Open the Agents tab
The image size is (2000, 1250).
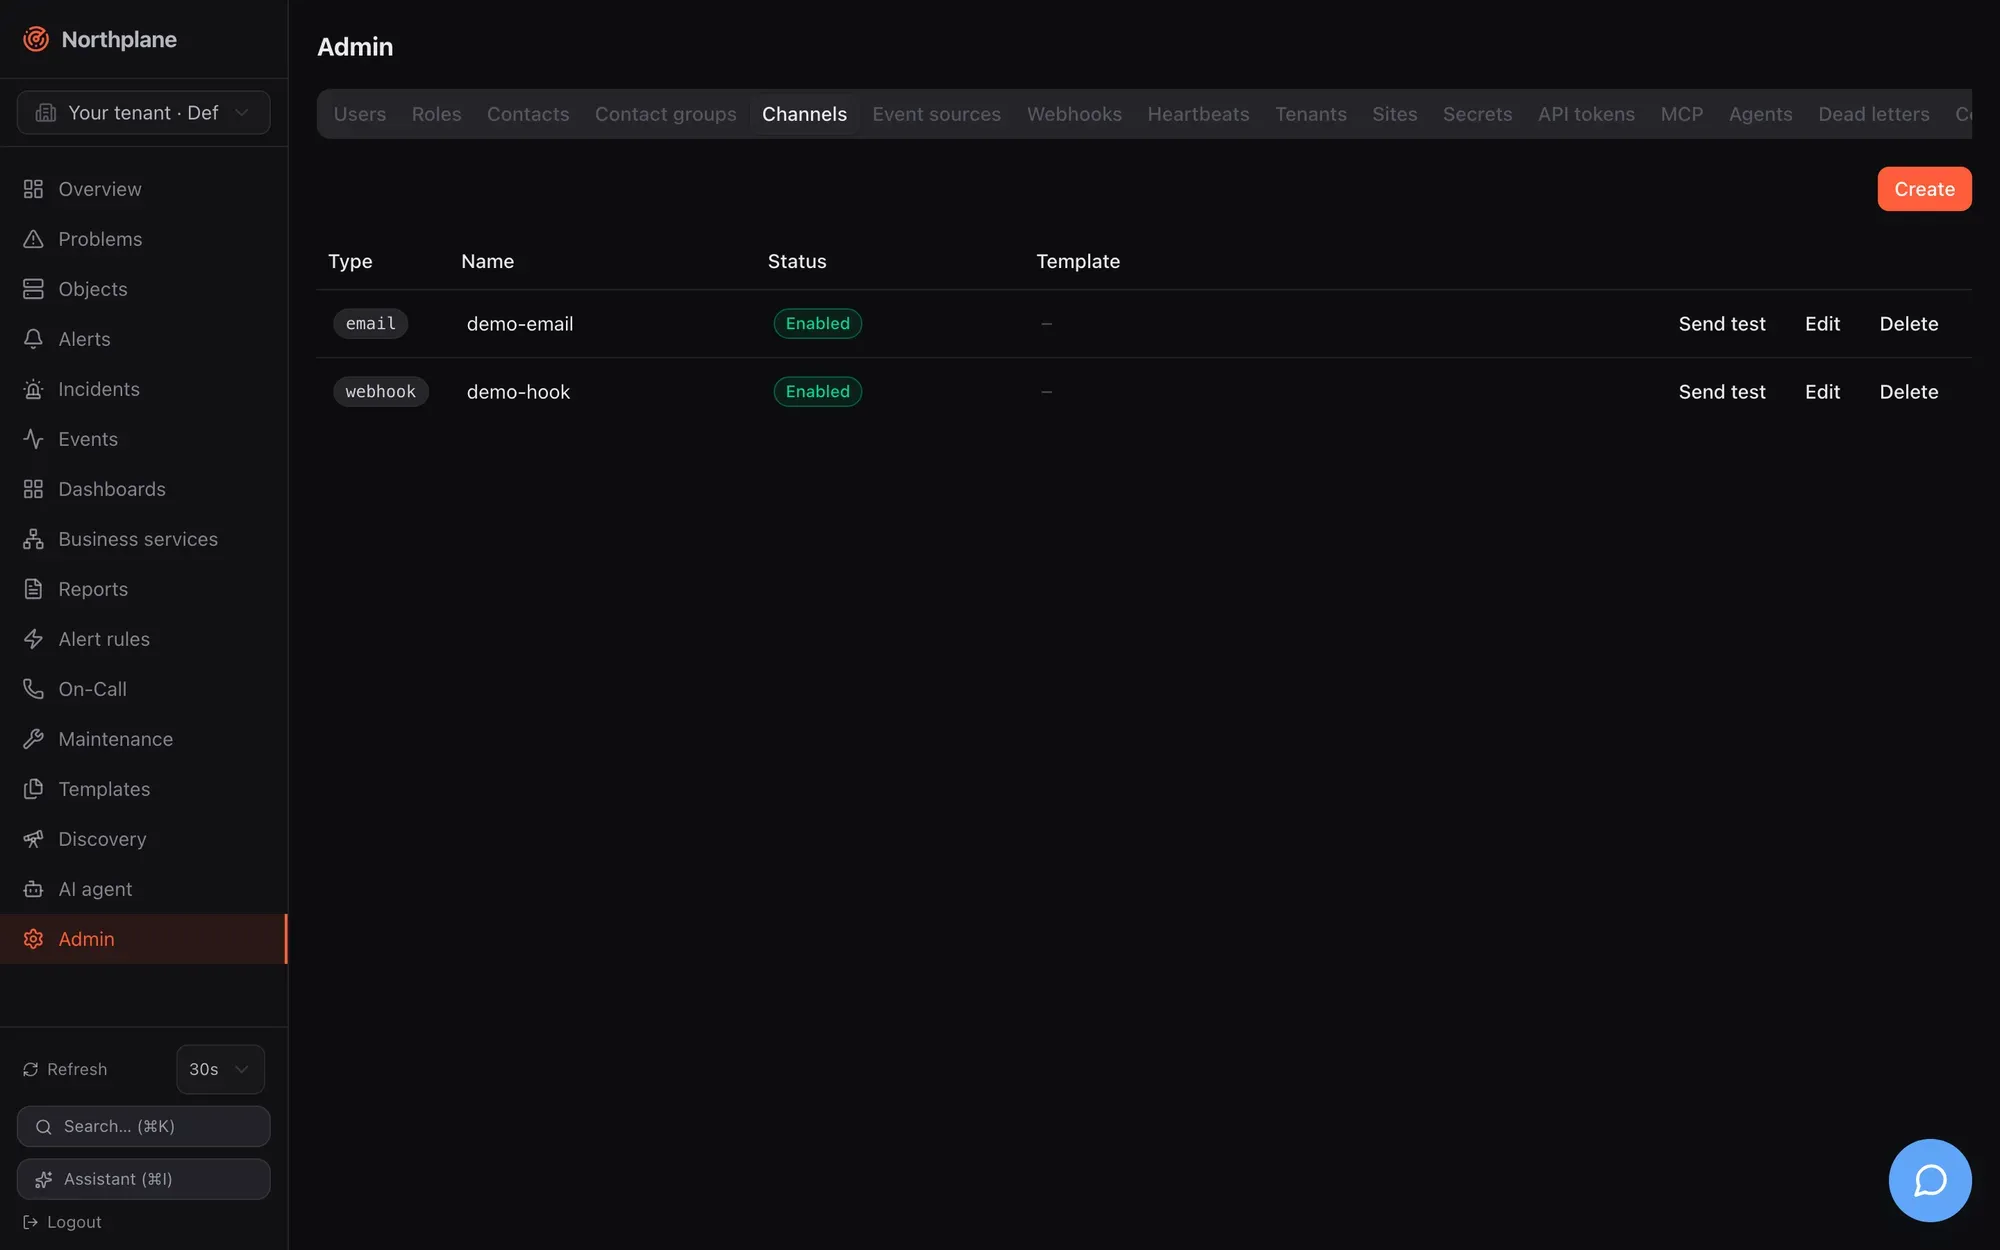[1760, 114]
